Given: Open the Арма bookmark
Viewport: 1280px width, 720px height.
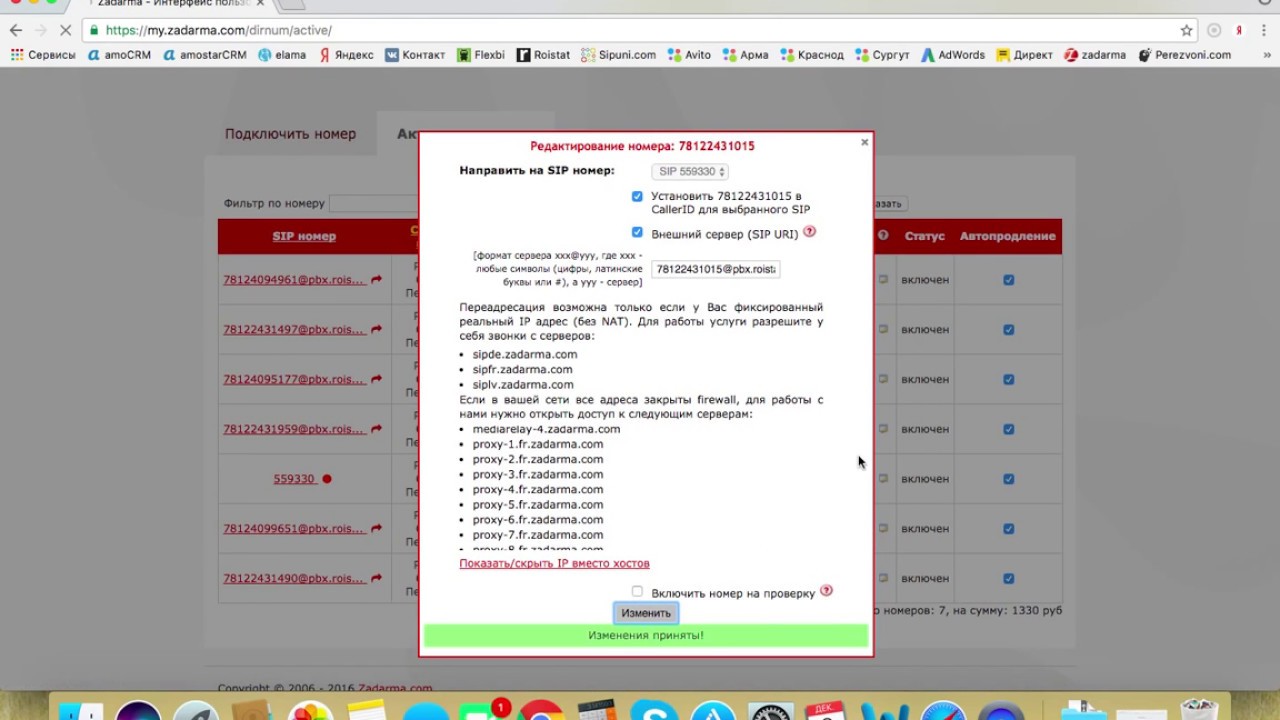Looking at the screenshot, I should 745,55.
